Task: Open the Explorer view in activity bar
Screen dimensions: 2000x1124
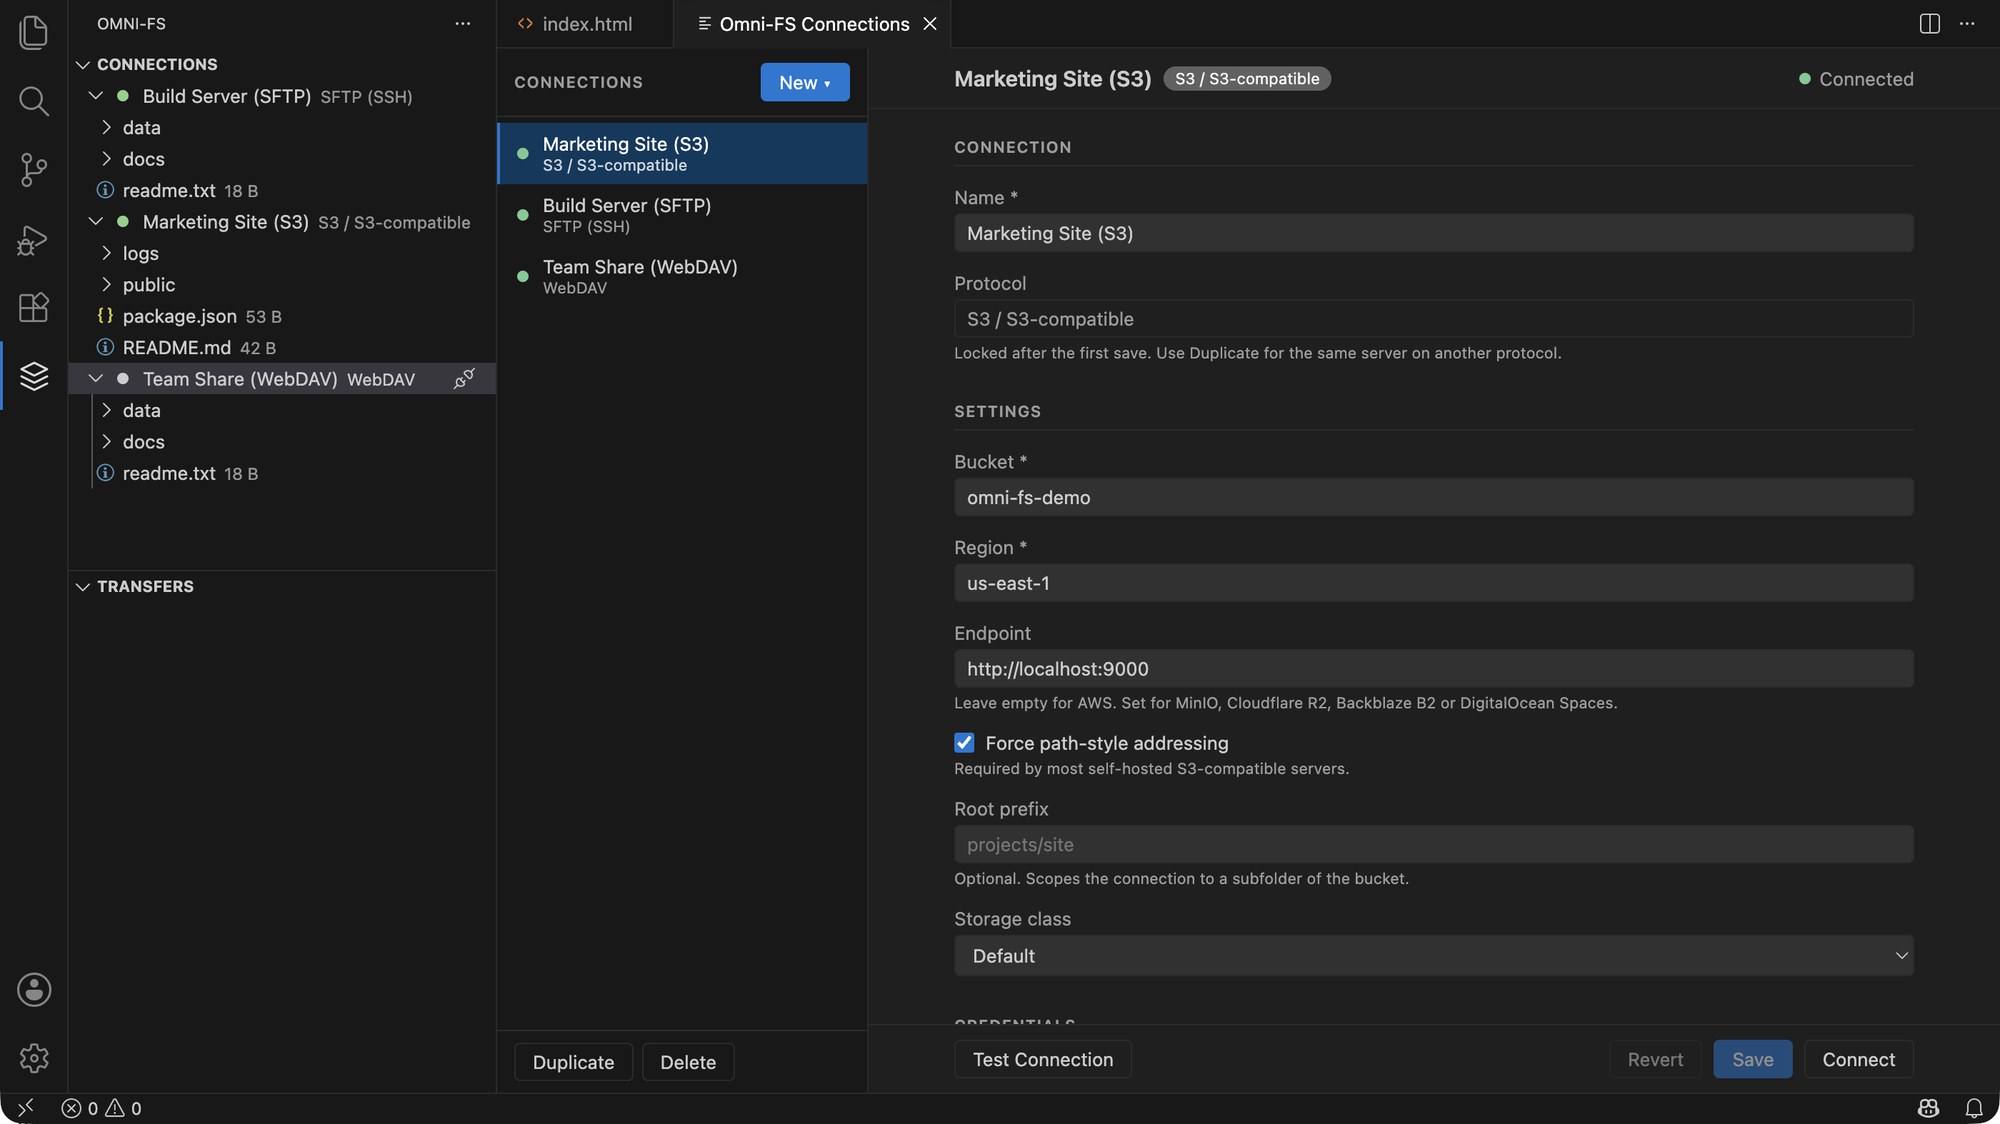Action: coord(34,32)
